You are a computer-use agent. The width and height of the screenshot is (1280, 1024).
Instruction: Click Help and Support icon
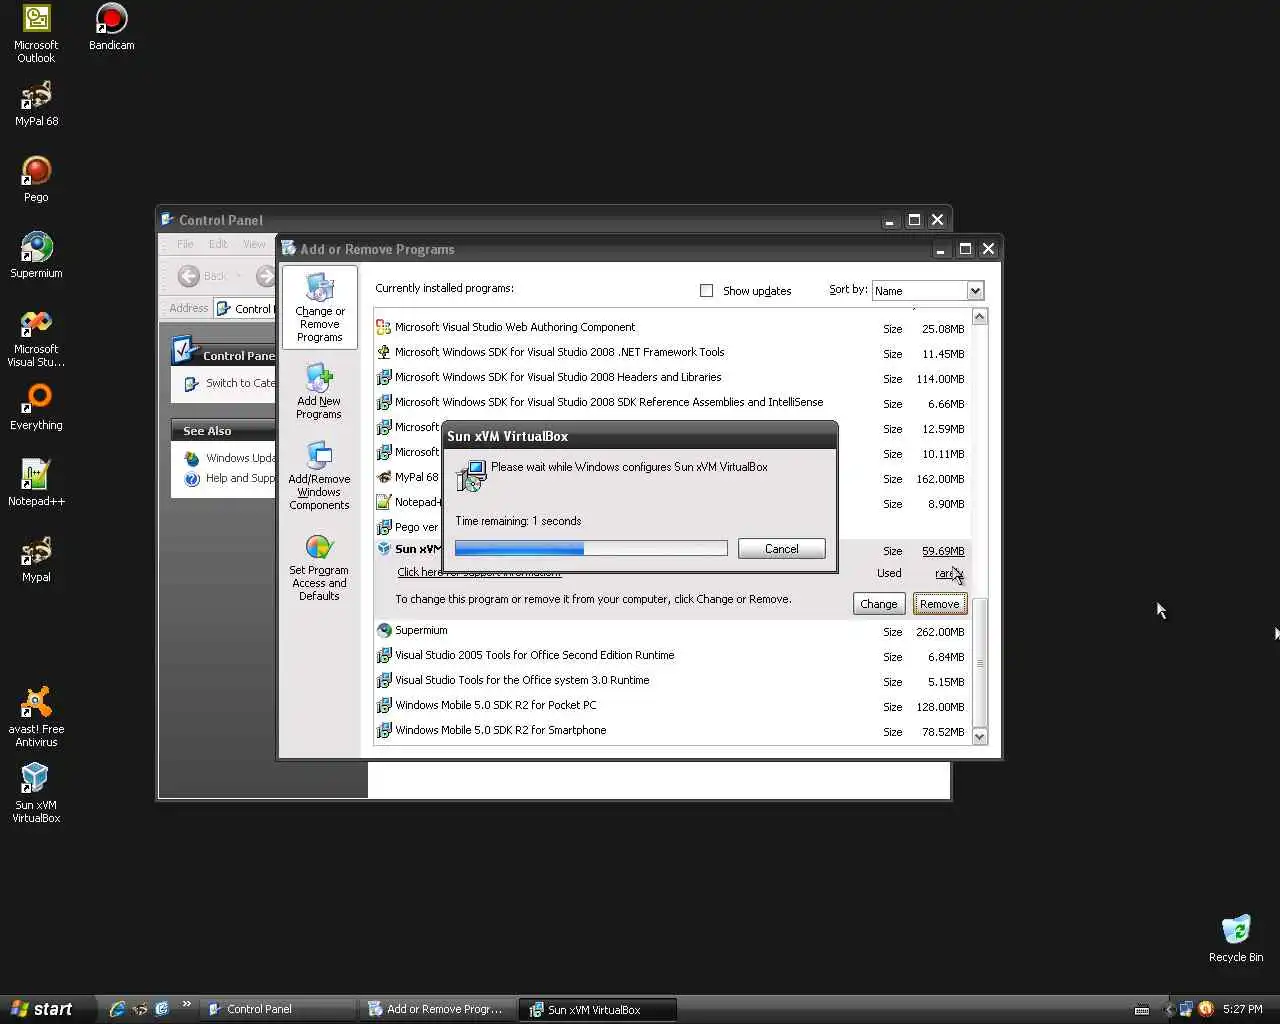[x=192, y=479]
